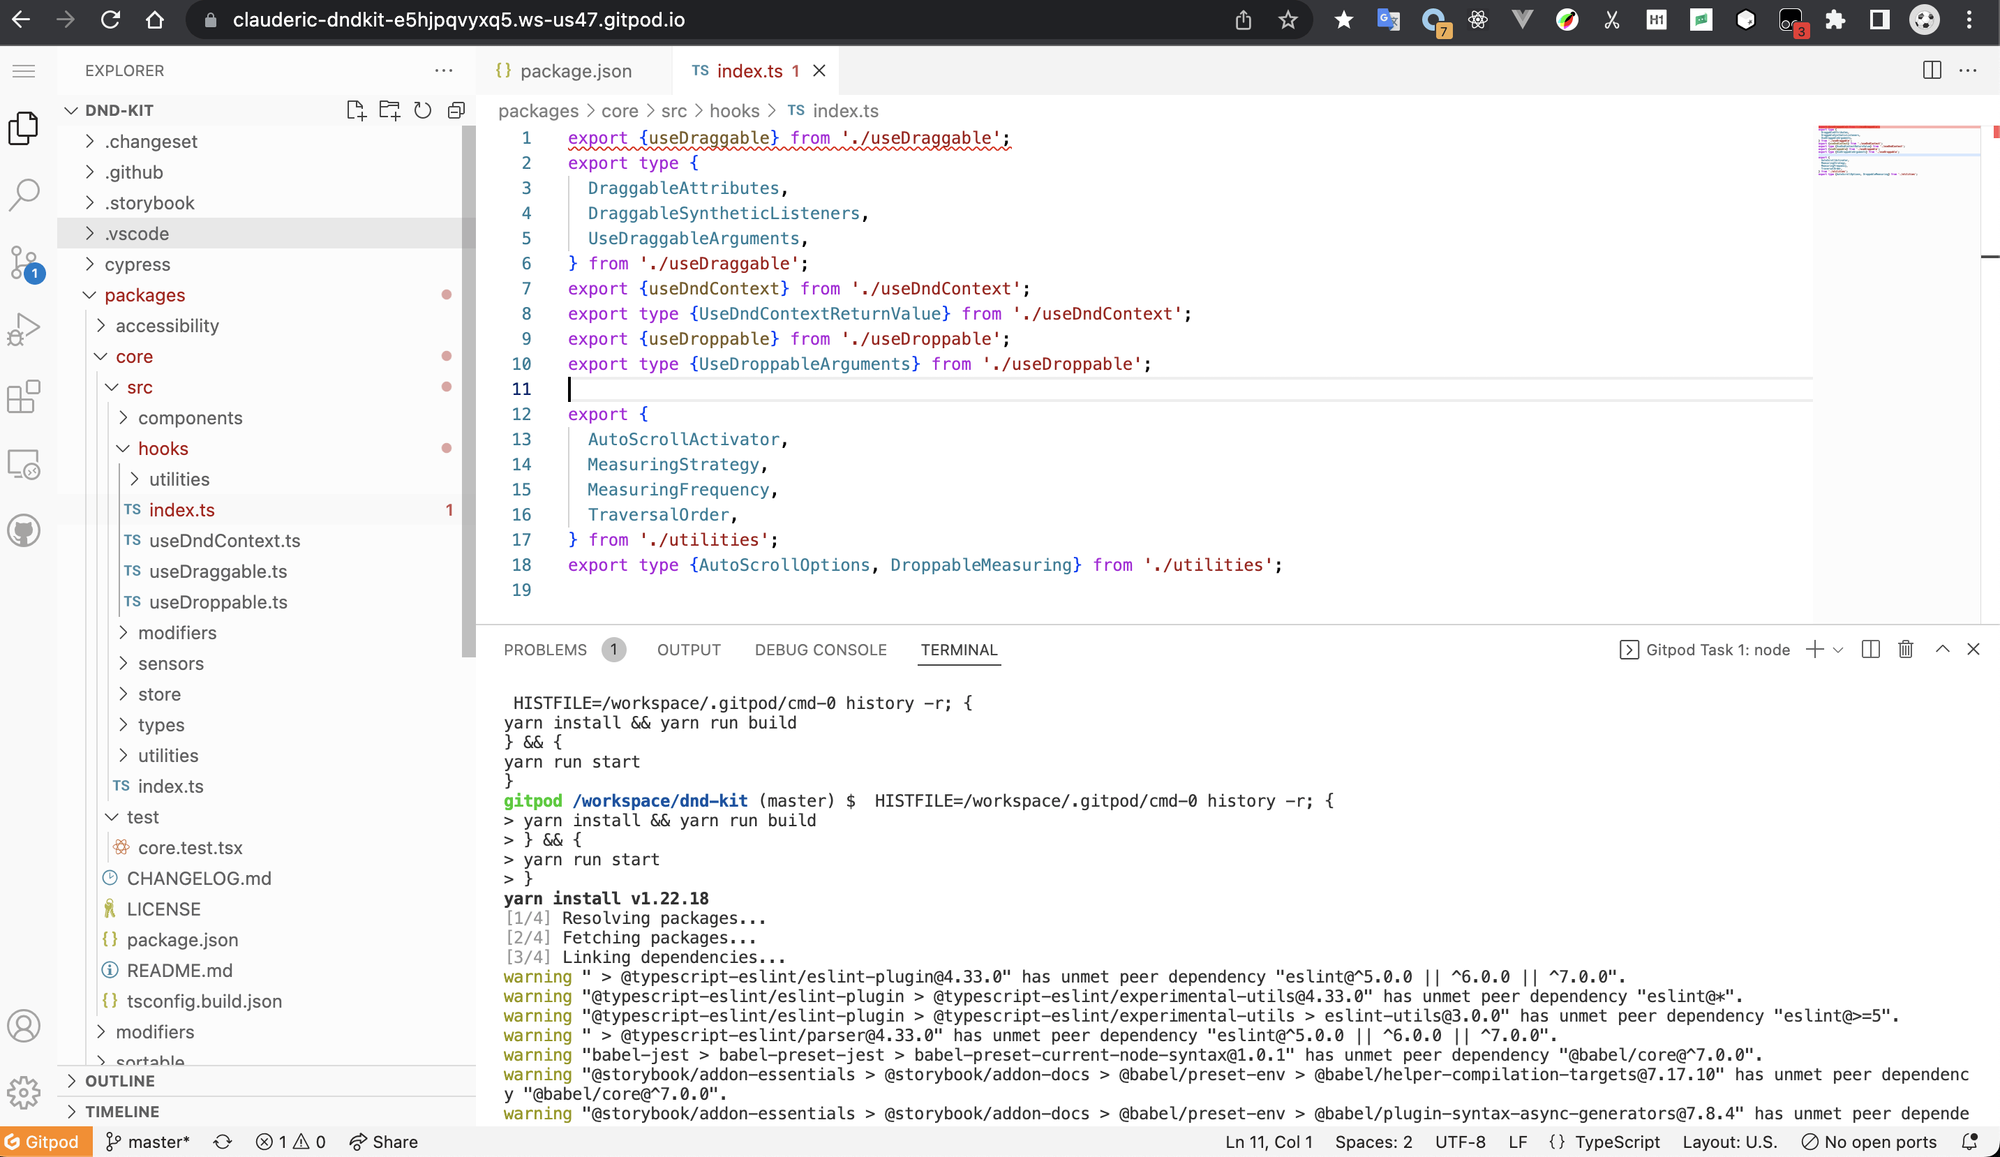Expand the accessibility folder
This screenshot has height=1157, width=2000.
tap(101, 326)
